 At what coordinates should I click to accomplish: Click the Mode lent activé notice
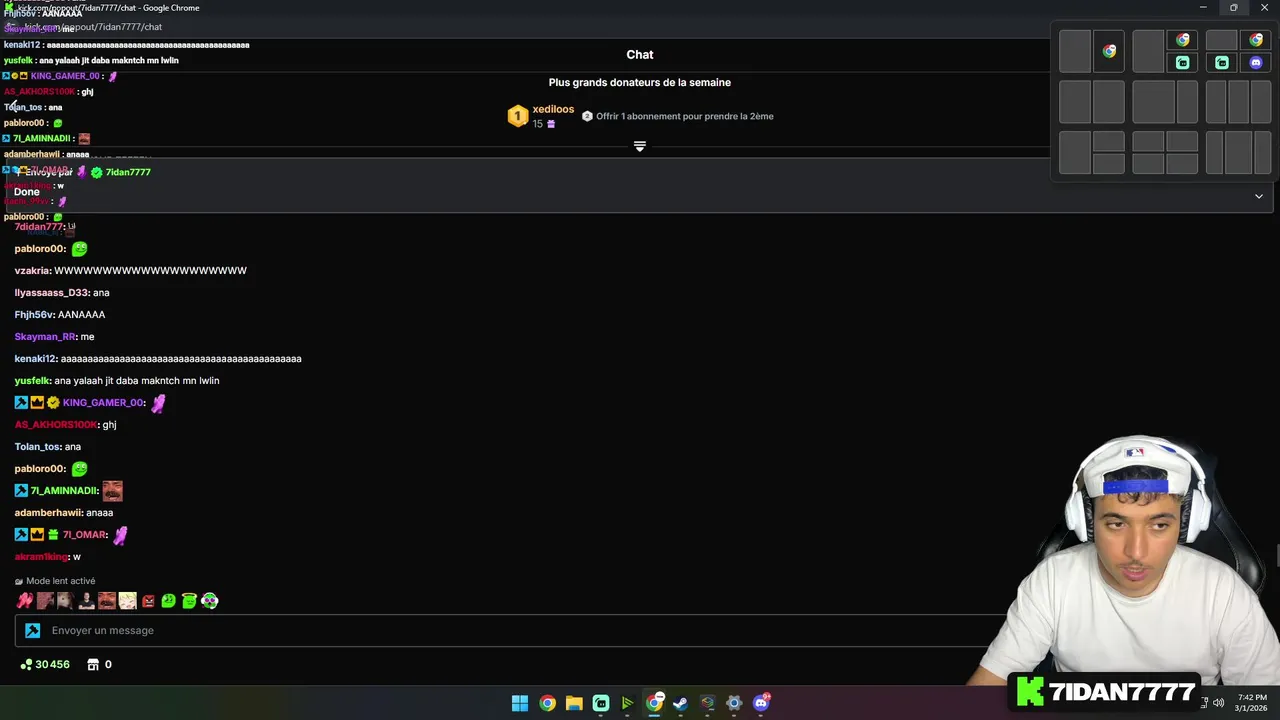coord(55,581)
